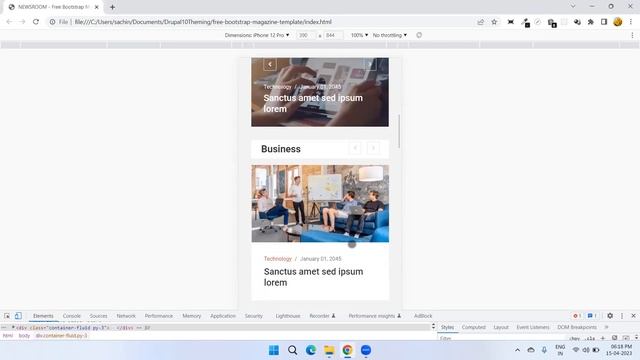Open the Extensions puzzle-piece icon

coord(590,22)
